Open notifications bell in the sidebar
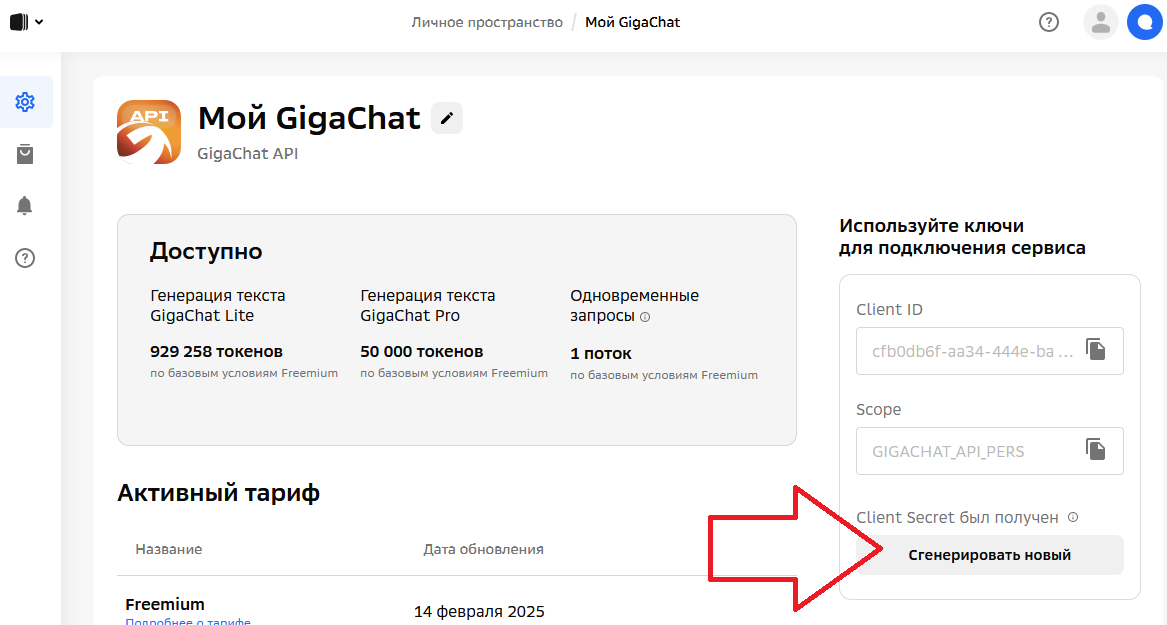The image size is (1167, 625). (x=25, y=205)
